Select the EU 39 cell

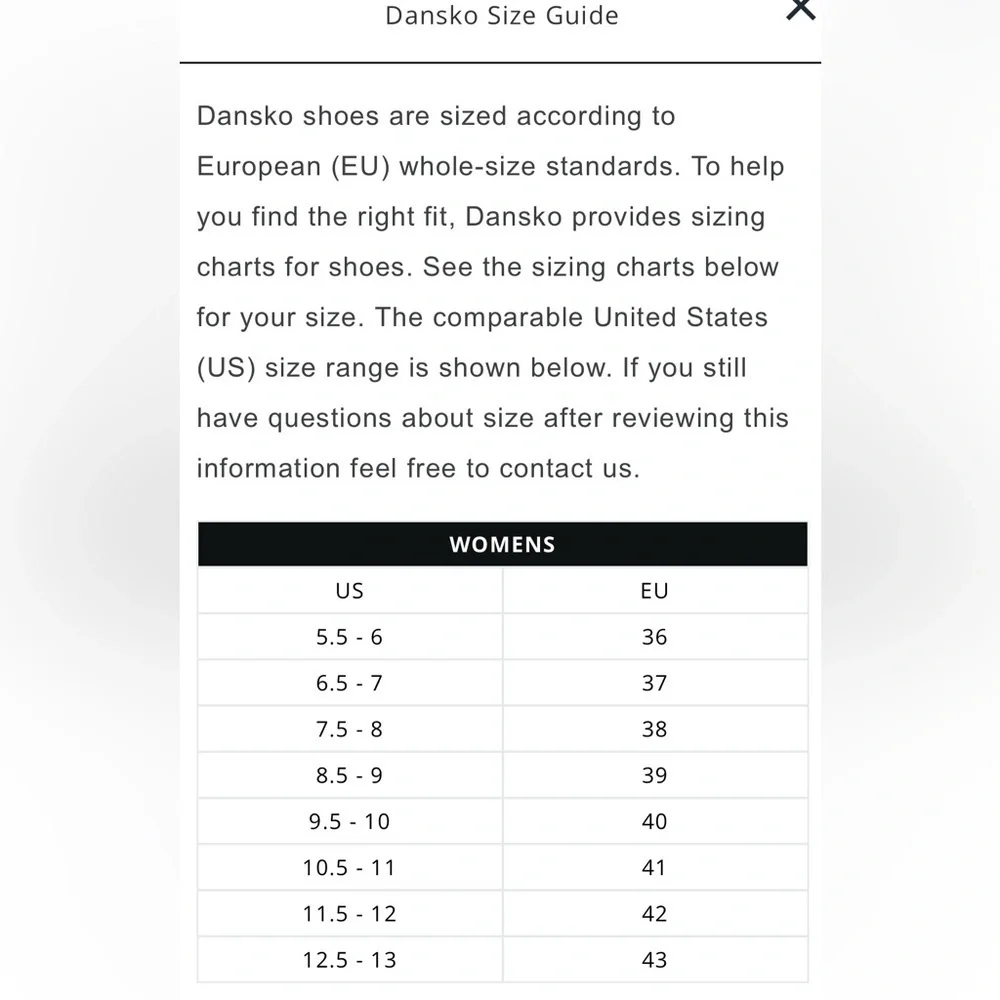coord(655,775)
